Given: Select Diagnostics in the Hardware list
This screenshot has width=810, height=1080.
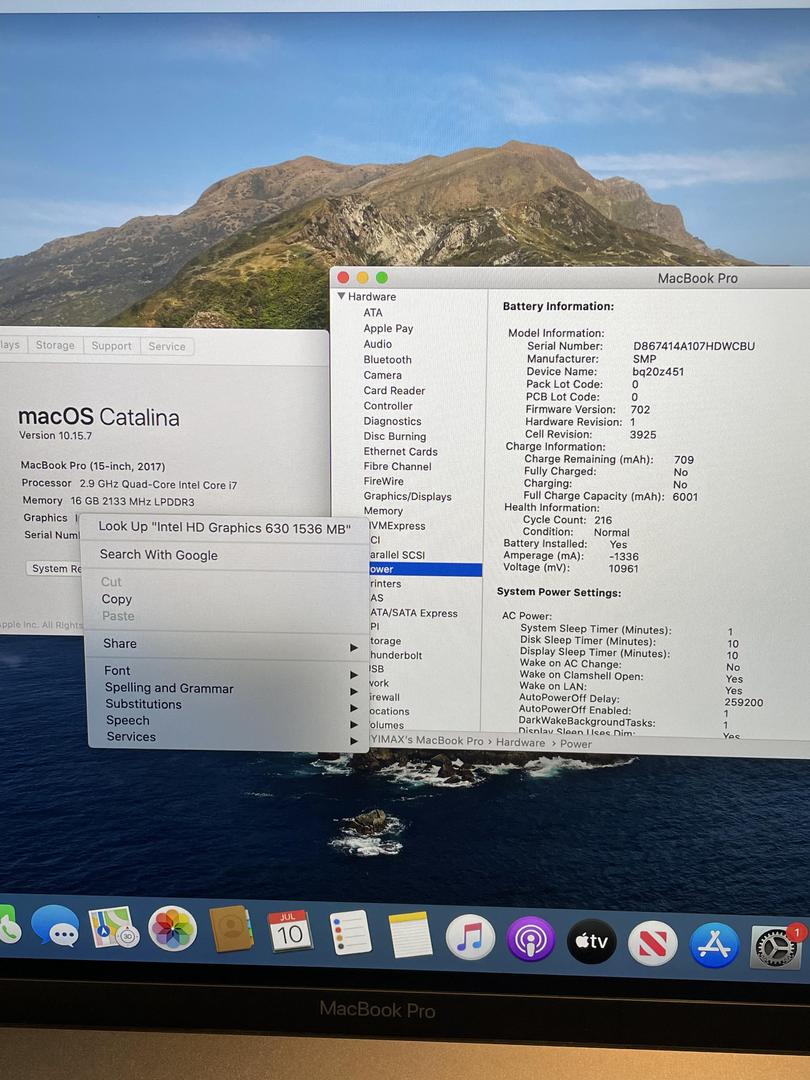Looking at the screenshot, I should (392, 421).
